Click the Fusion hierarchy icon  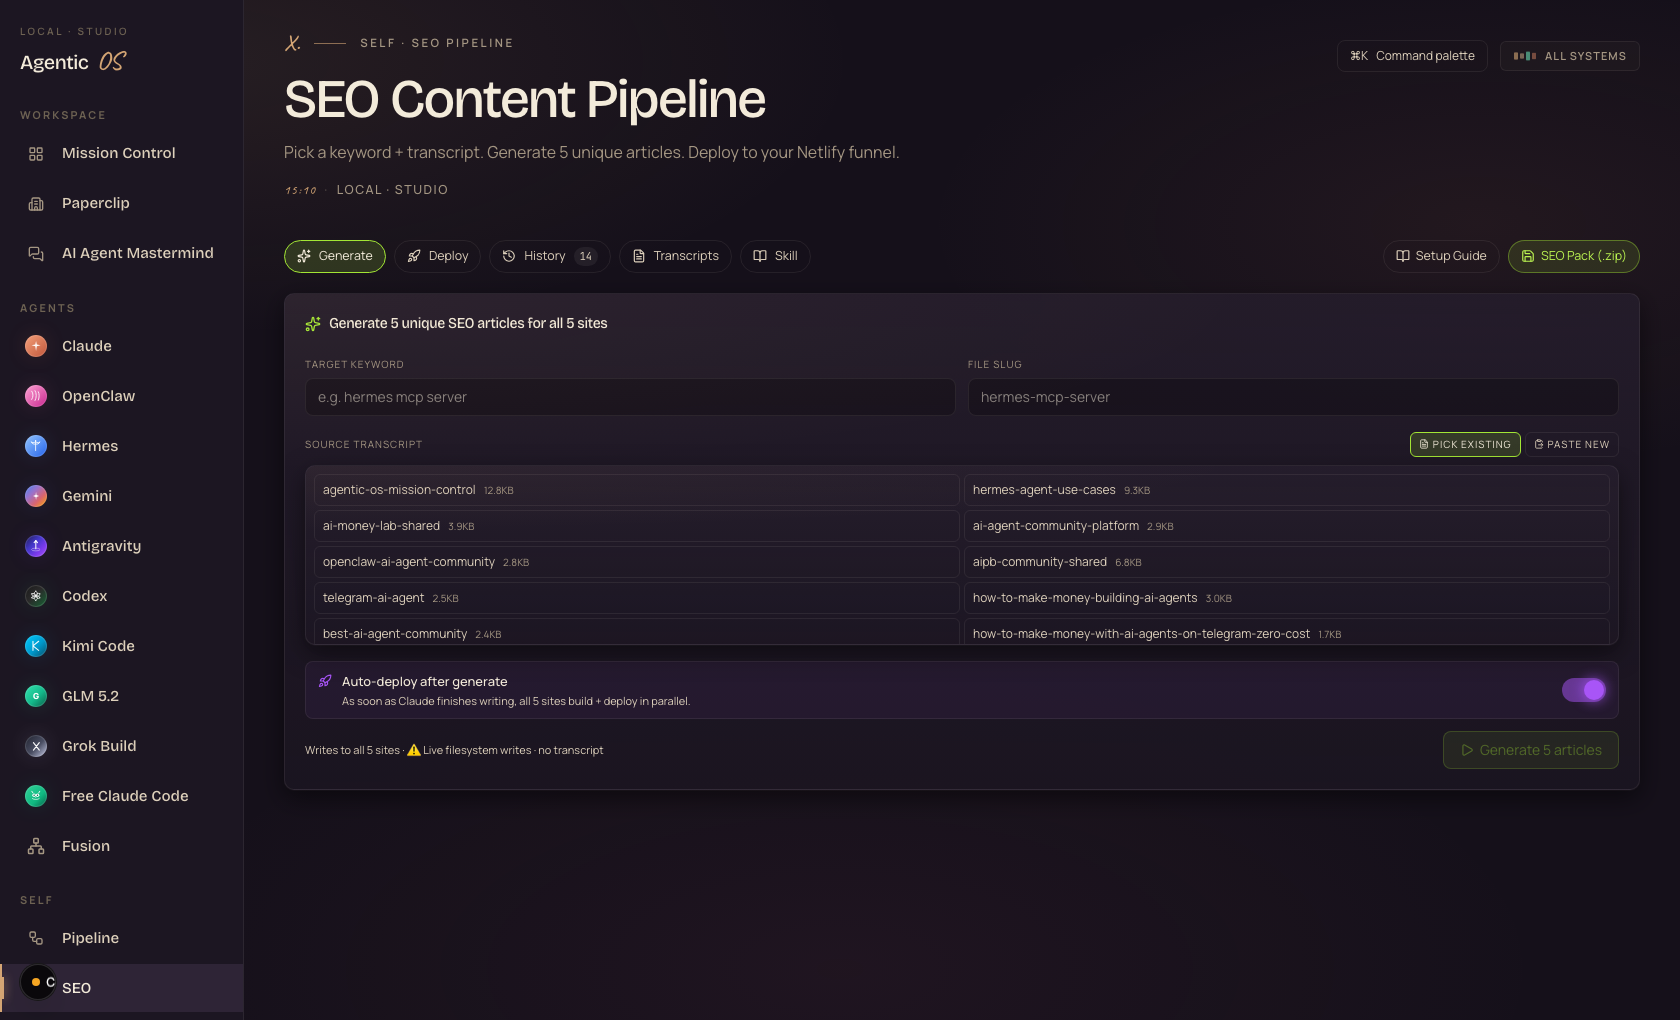pos(36,846)
